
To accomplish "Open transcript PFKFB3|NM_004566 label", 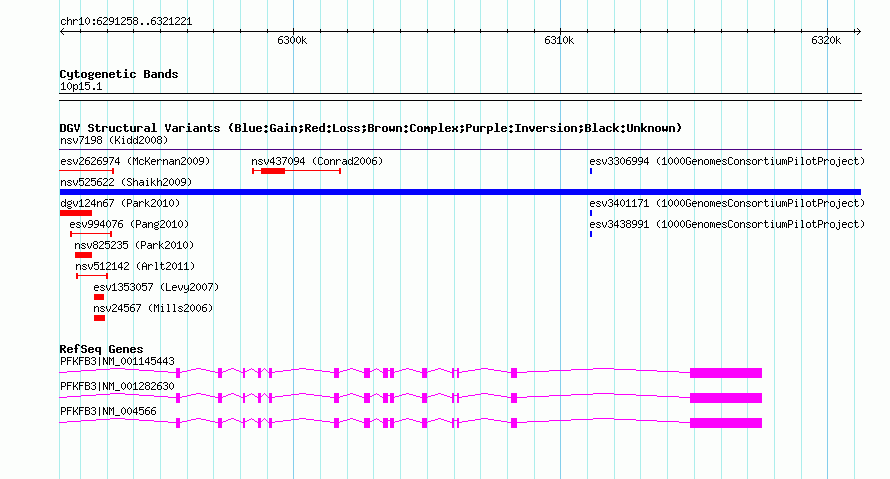I will click(x=108, y=411).
